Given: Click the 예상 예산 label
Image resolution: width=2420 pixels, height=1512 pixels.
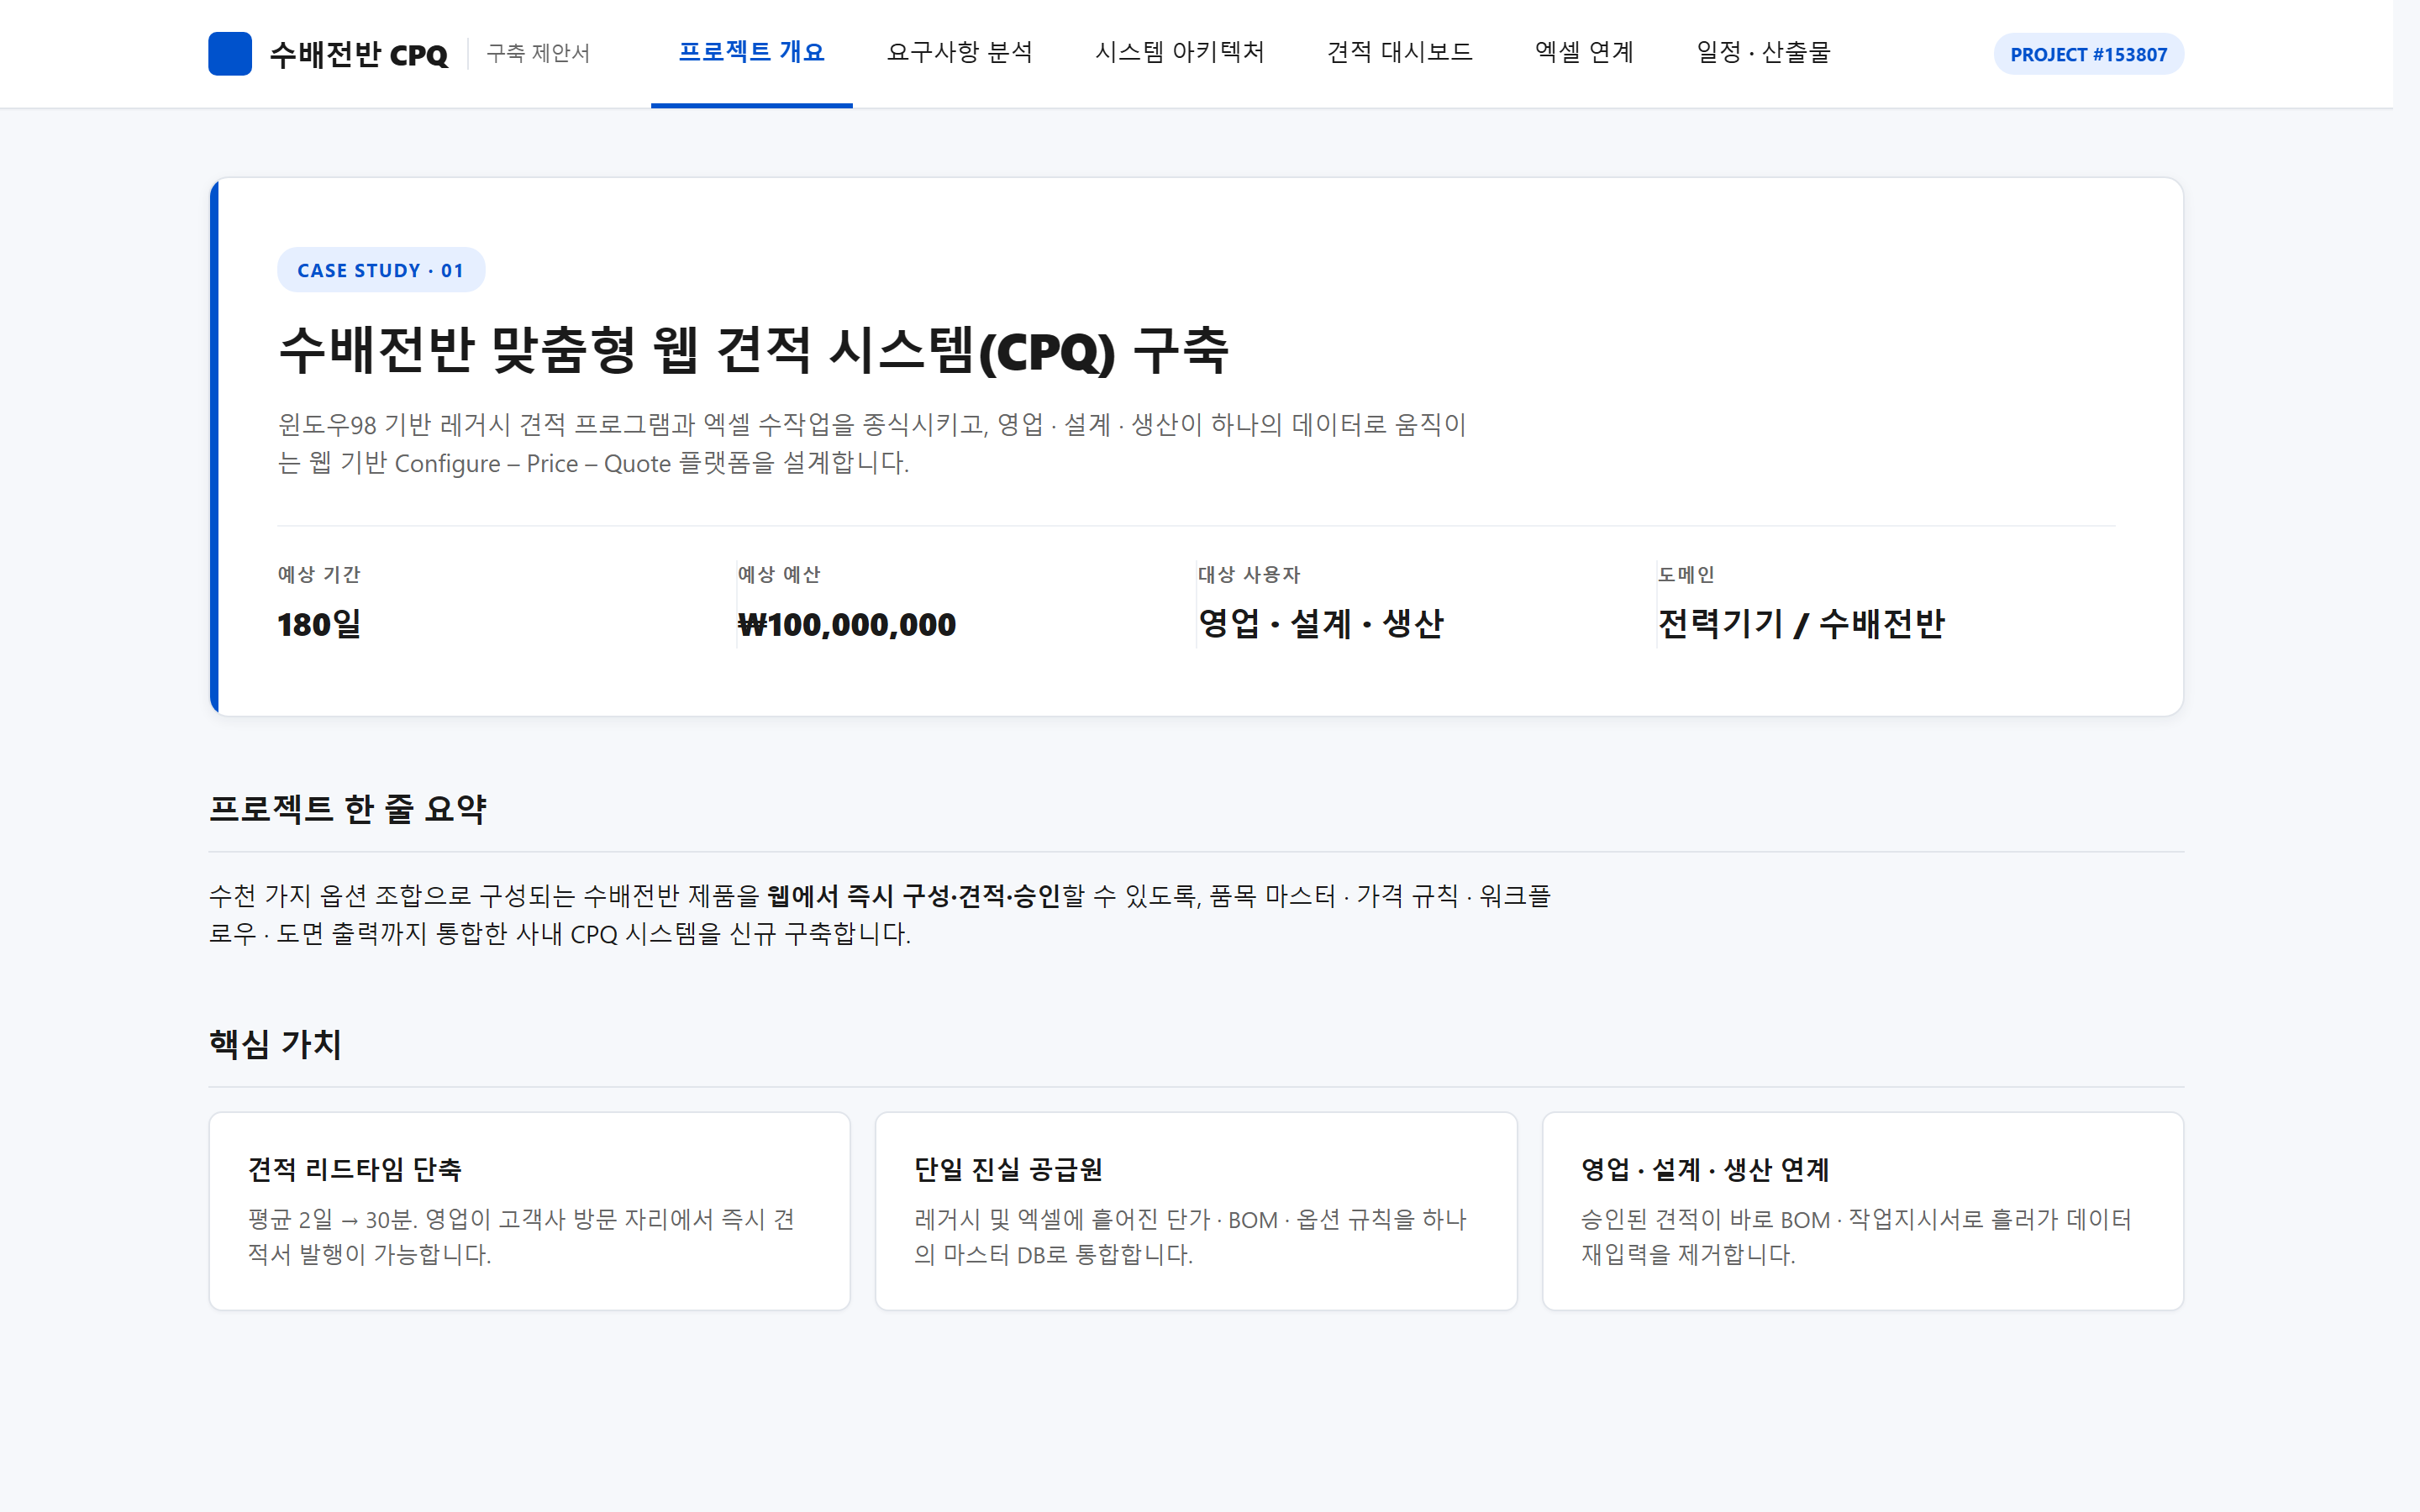Looking at the screenshot, I should click(x=779, y=574).
